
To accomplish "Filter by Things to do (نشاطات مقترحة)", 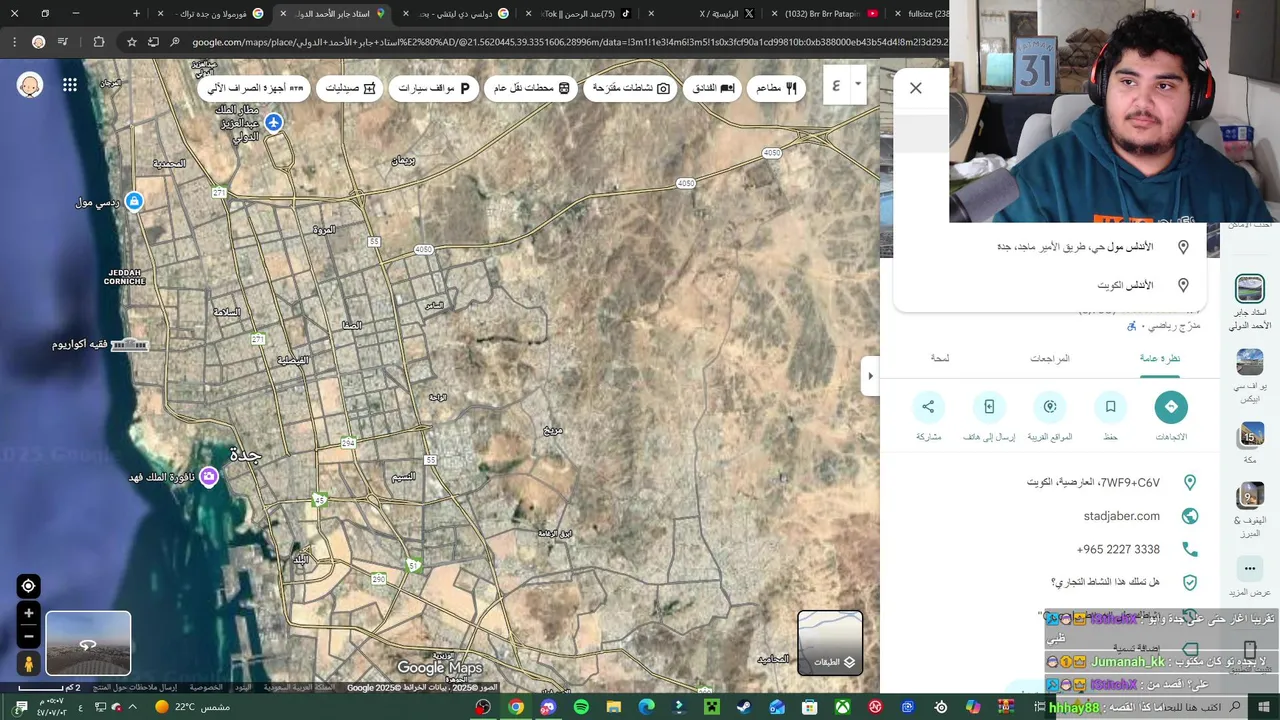I will click(631, 88).
